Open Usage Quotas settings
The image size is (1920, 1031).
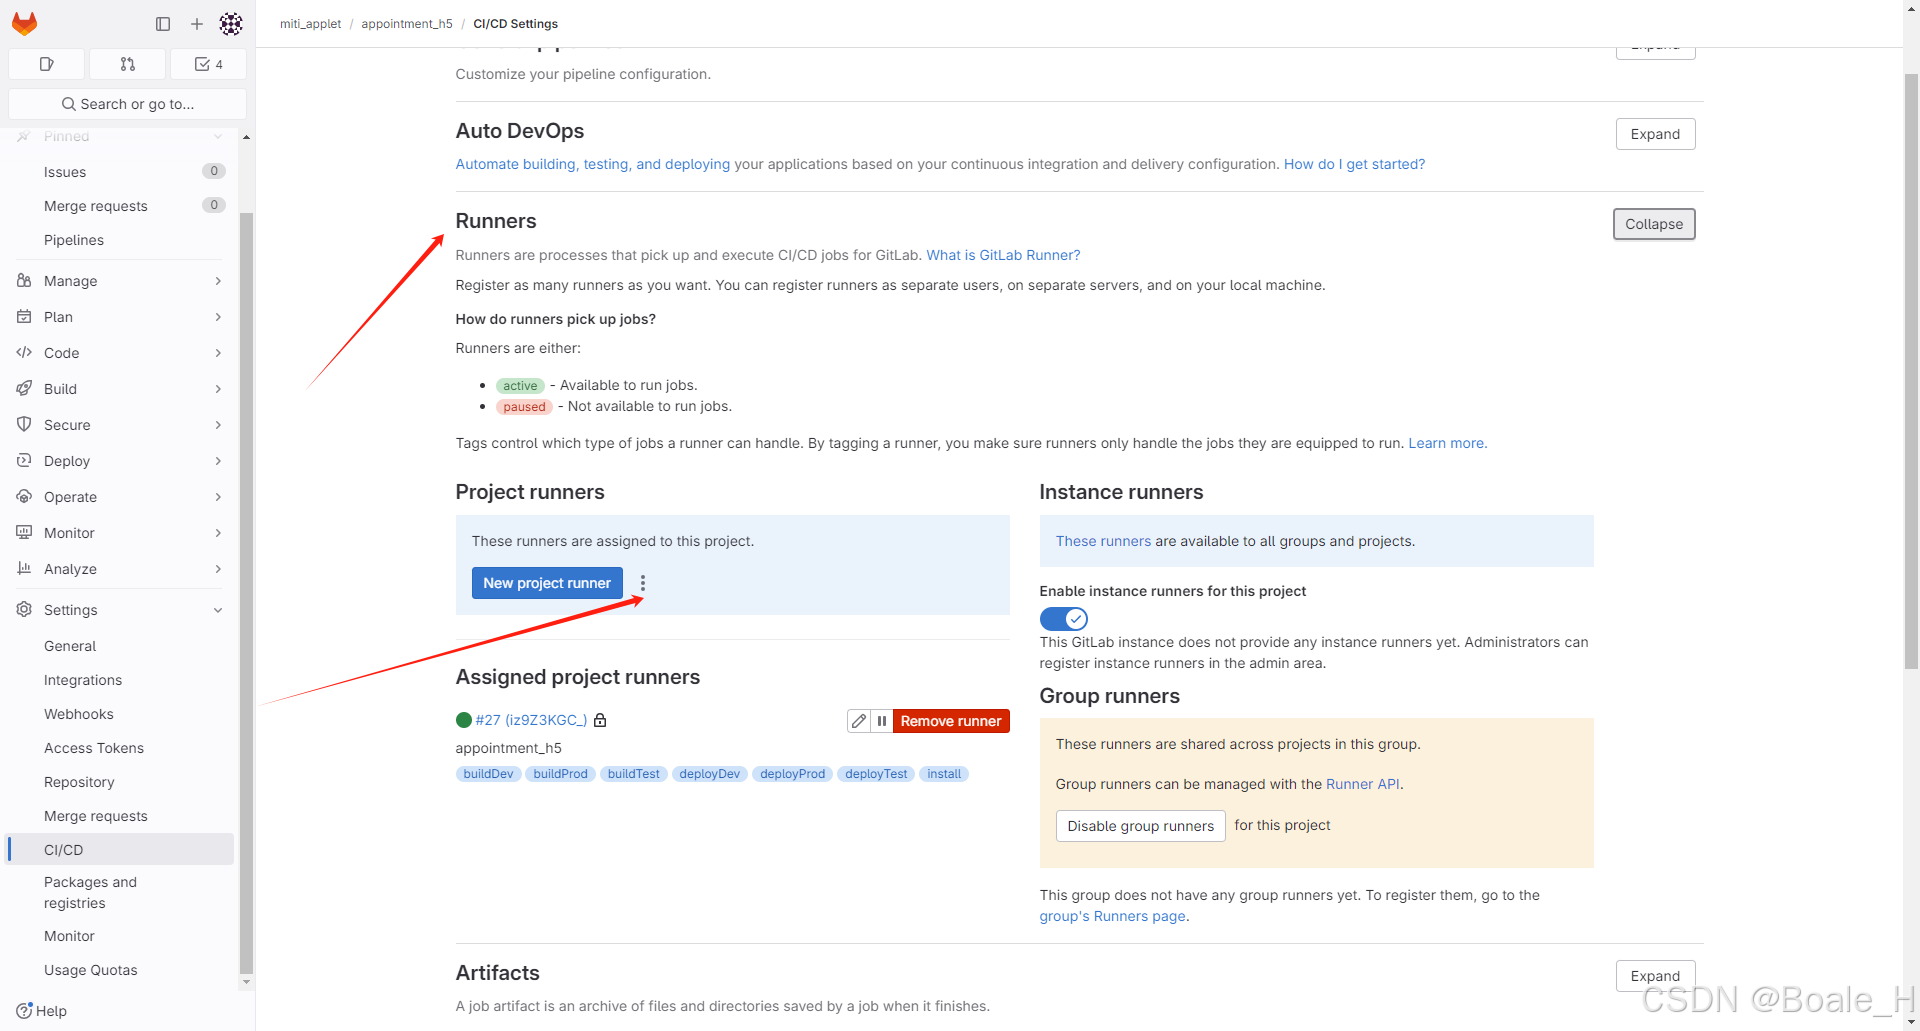click(x=120, y=970)
